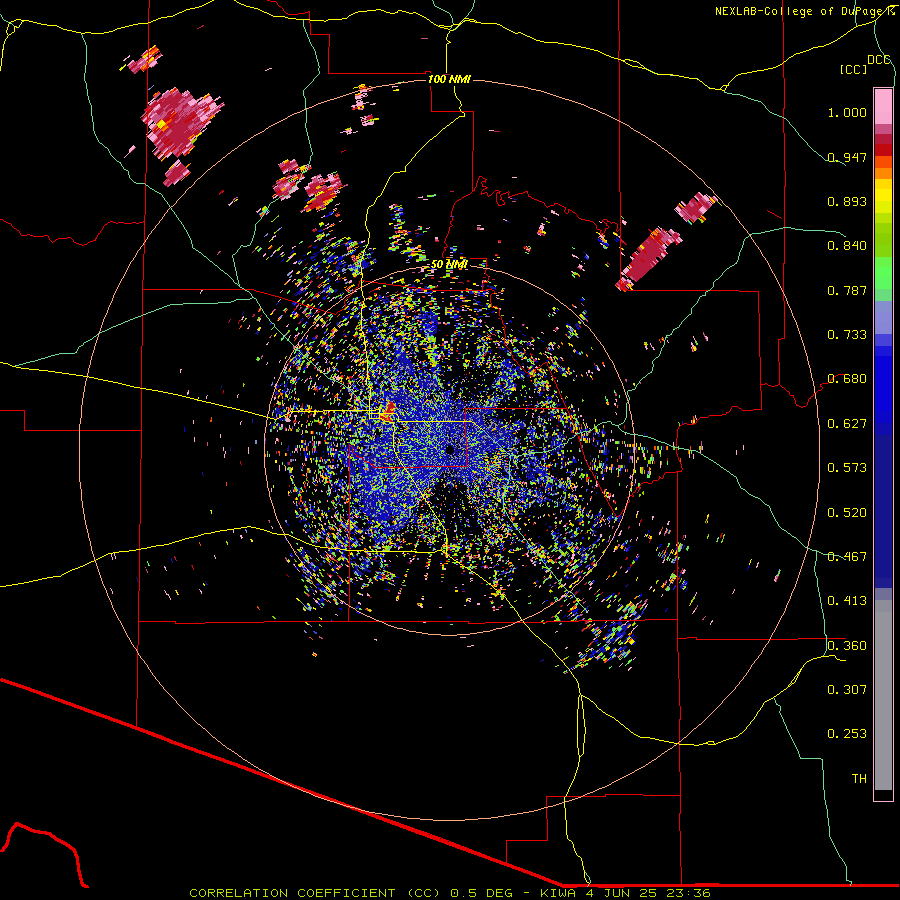Click the 50 NMI range ring label
The width and height of the screenshot is (900, 900).
(x=449, y=264)
